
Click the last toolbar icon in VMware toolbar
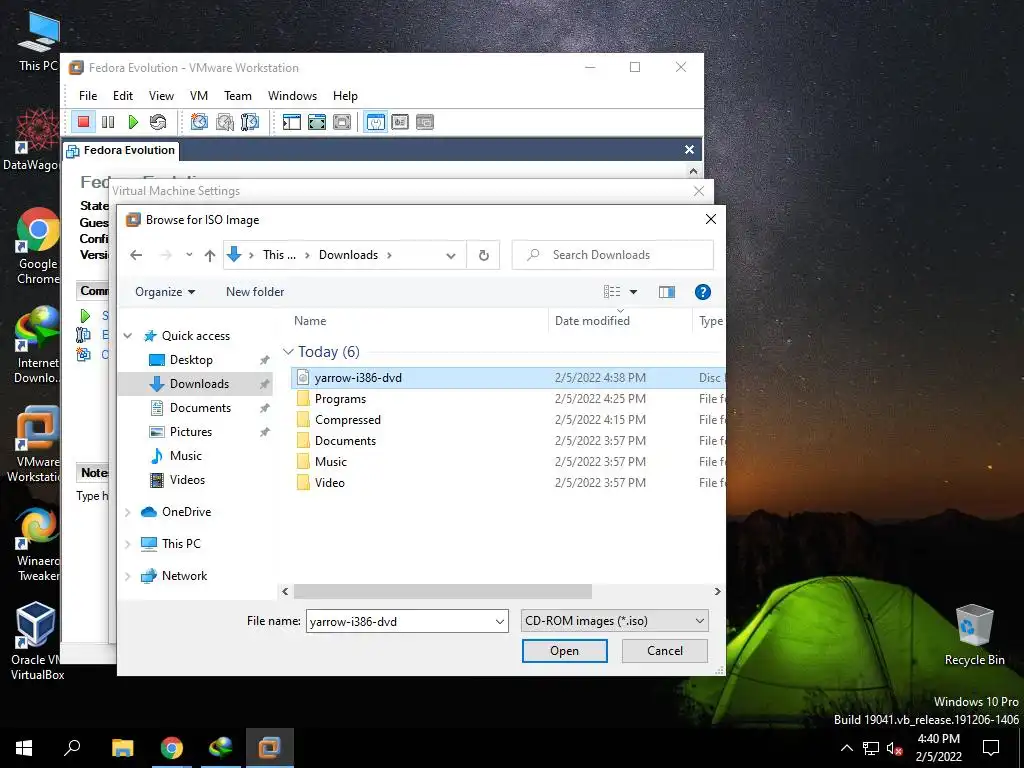[x=425, y=122]
